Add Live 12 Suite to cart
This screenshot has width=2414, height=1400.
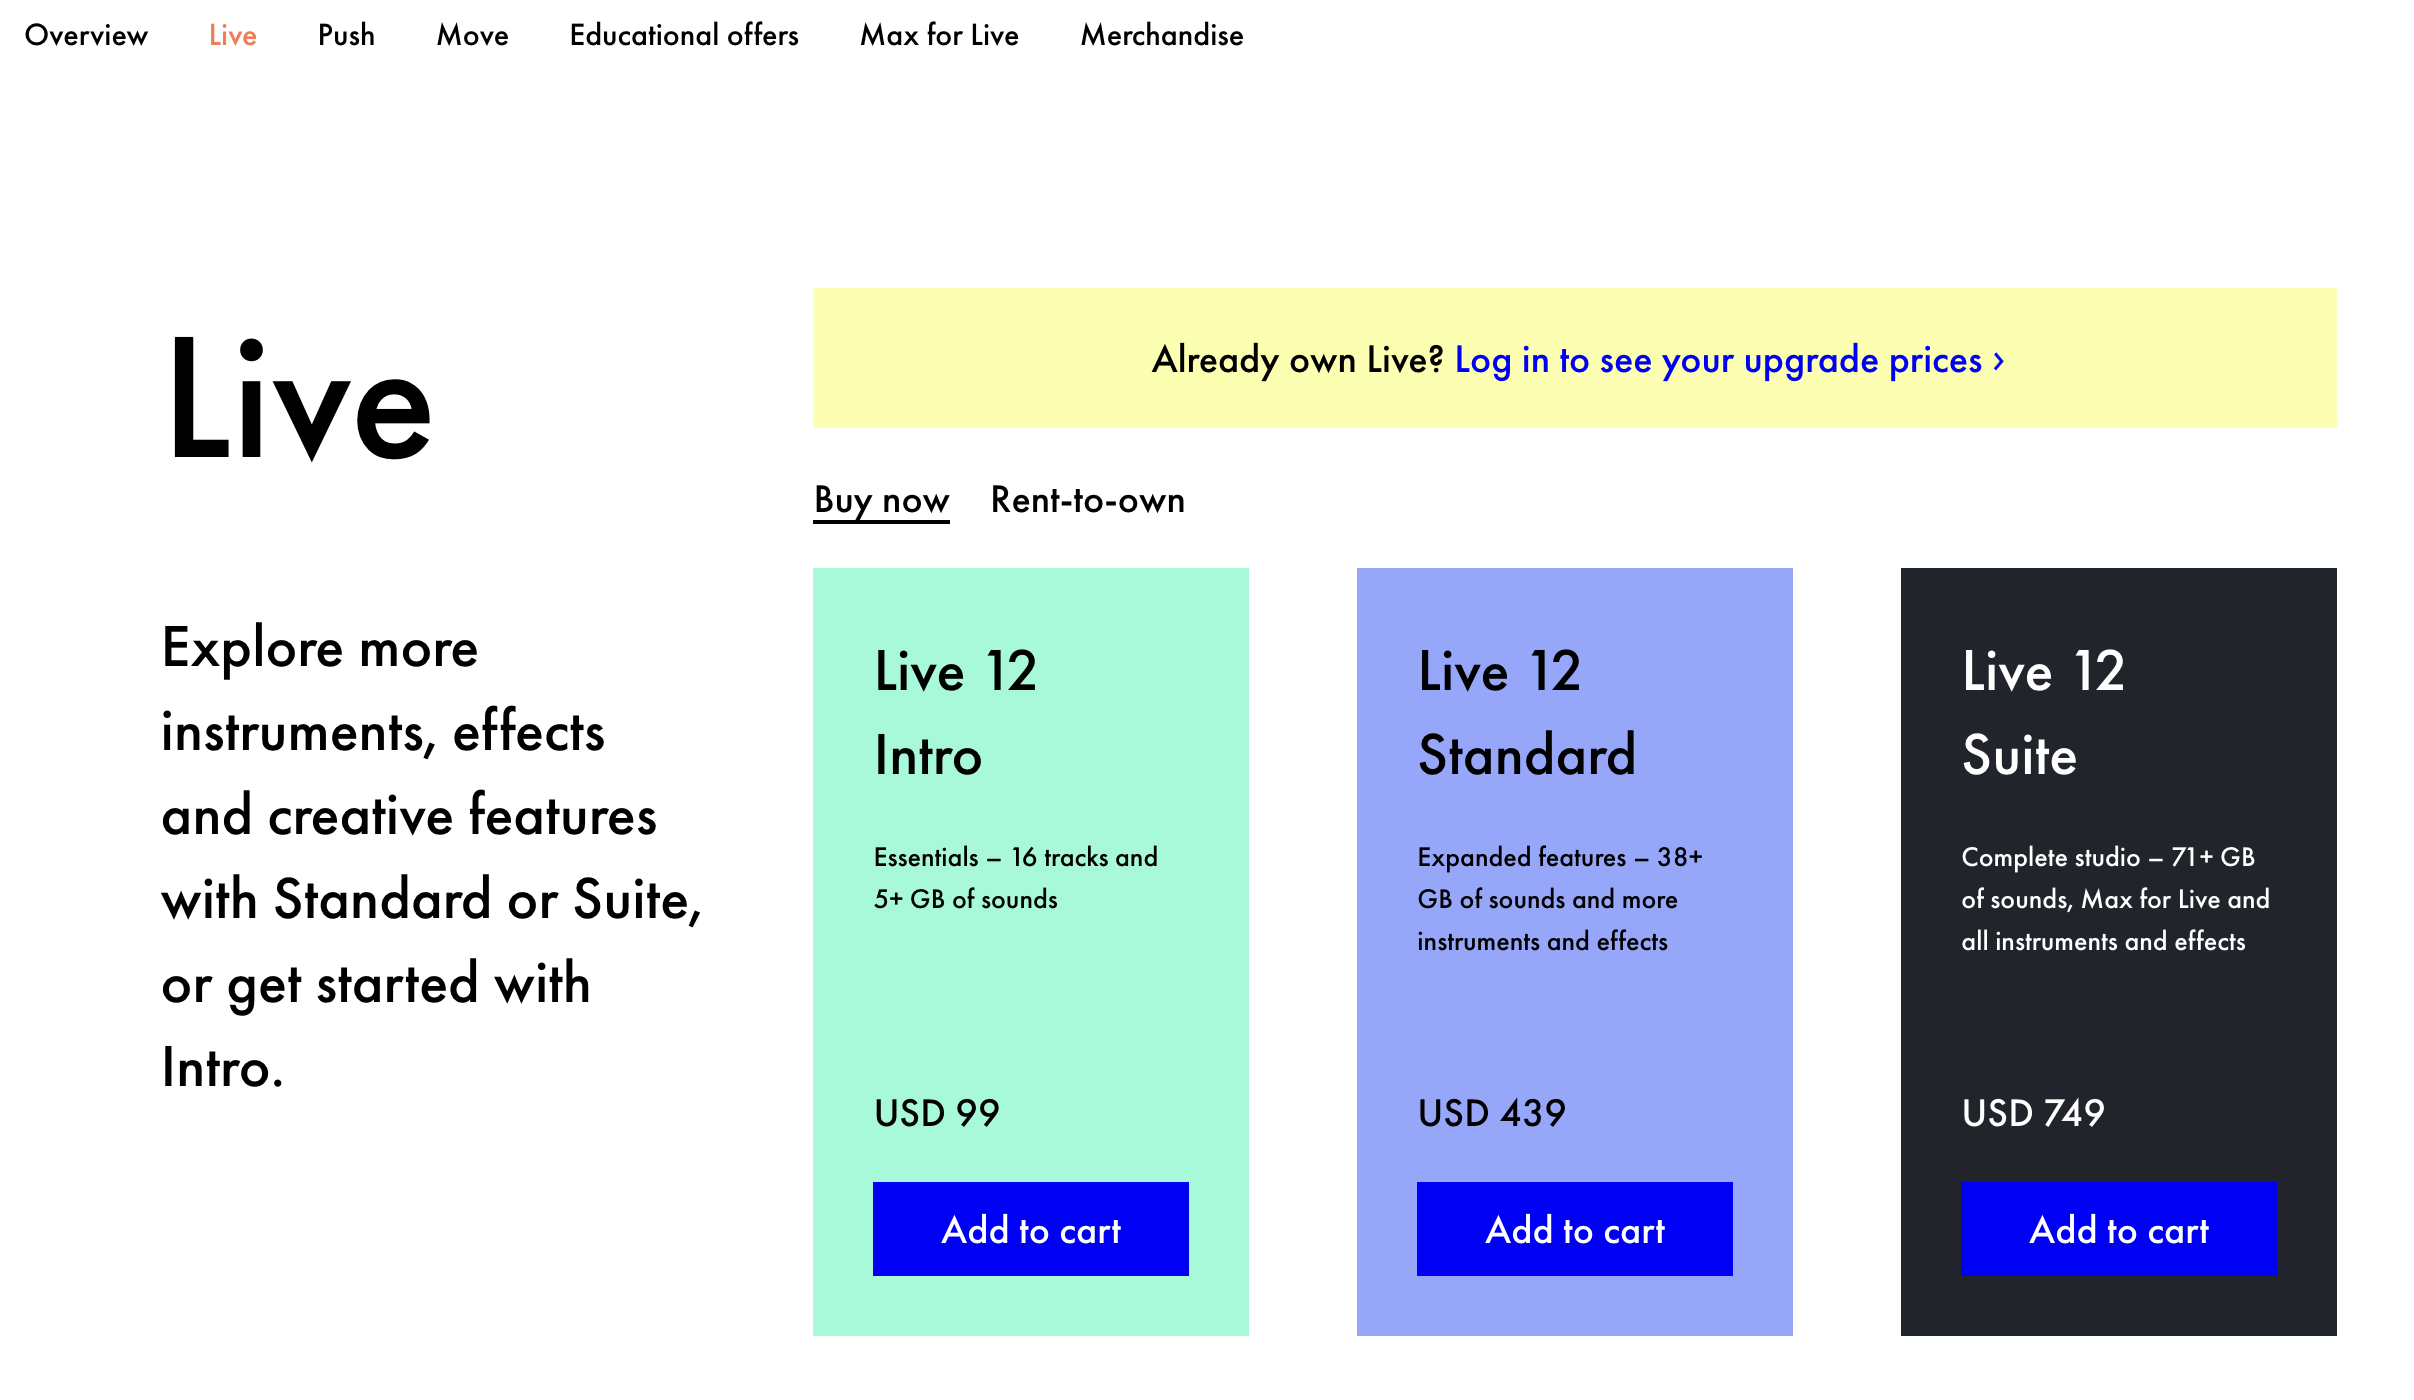pos(2118,1229)
